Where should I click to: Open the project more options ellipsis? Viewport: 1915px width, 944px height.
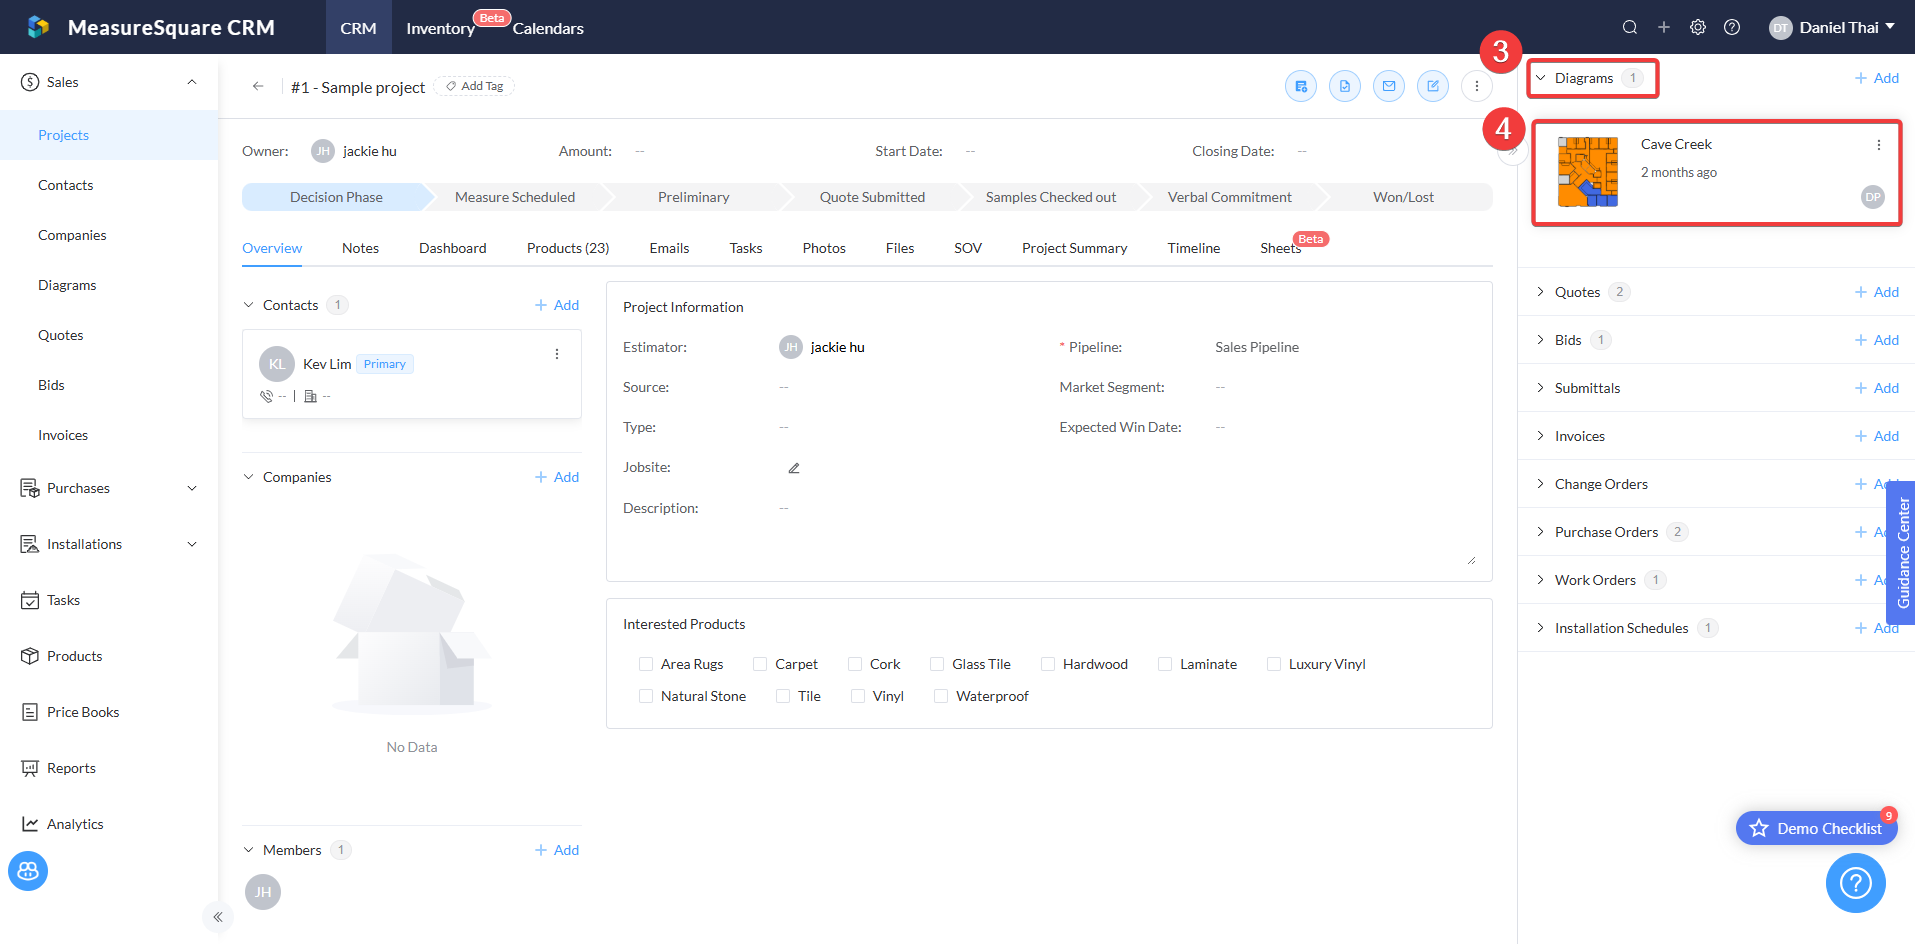pyautogui.click(x=1477, y=86)
